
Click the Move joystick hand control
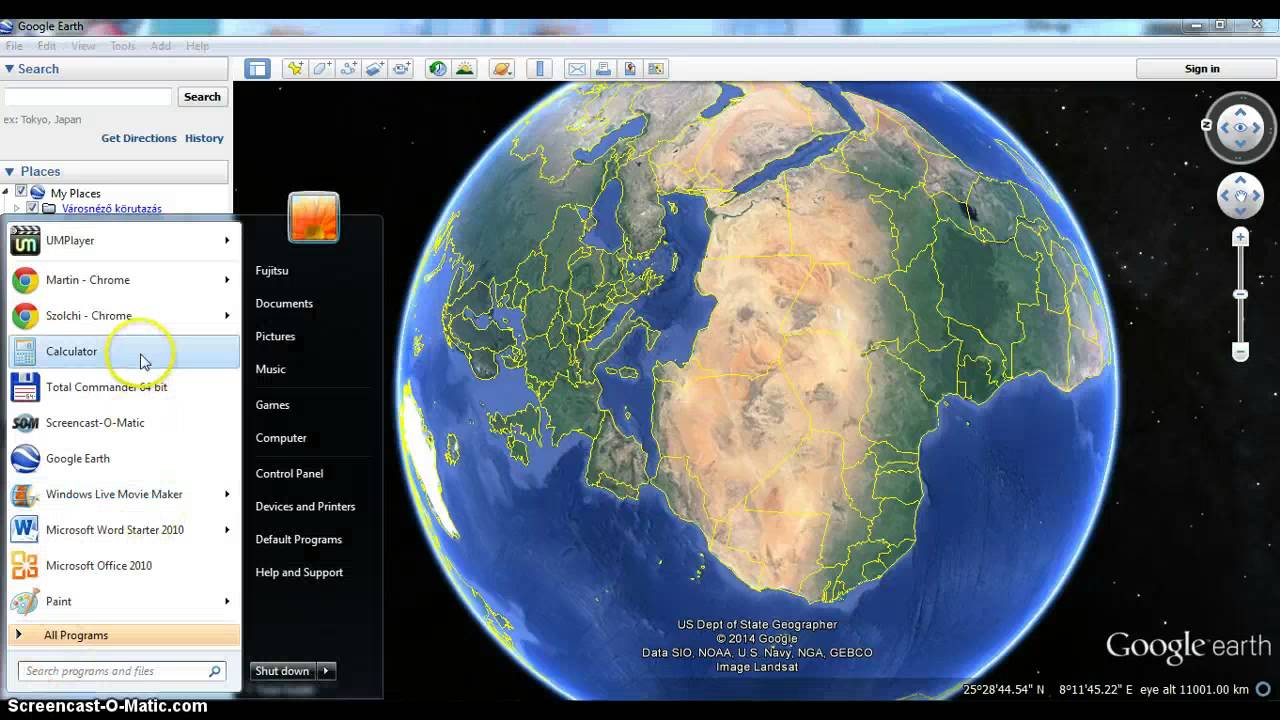[1240, 196]
